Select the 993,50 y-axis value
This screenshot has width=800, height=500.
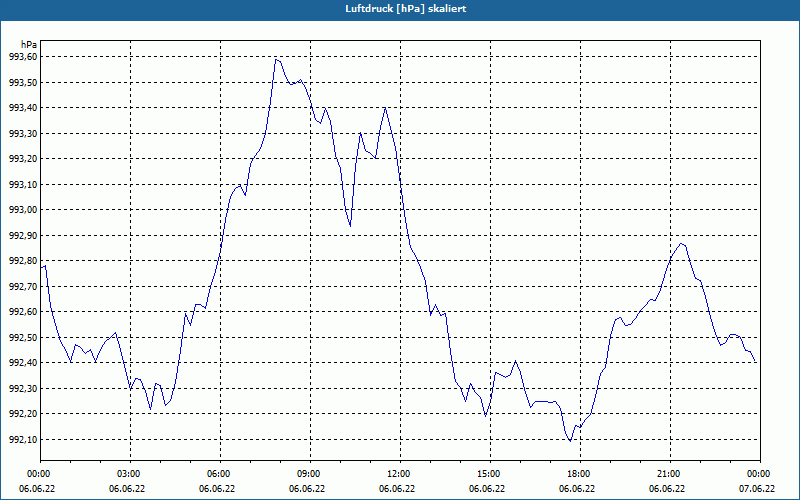(x=23, y=82)
